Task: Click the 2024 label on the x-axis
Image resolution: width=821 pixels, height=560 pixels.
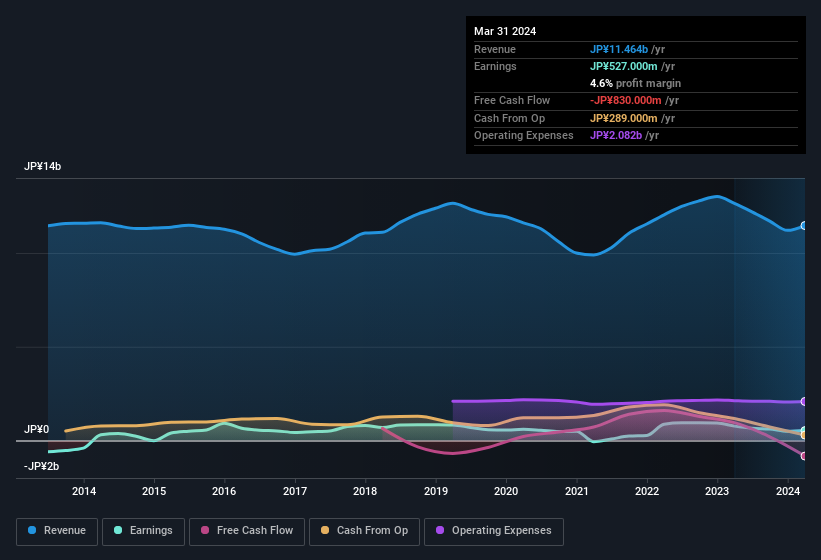Action: click(x=788, y=491)
